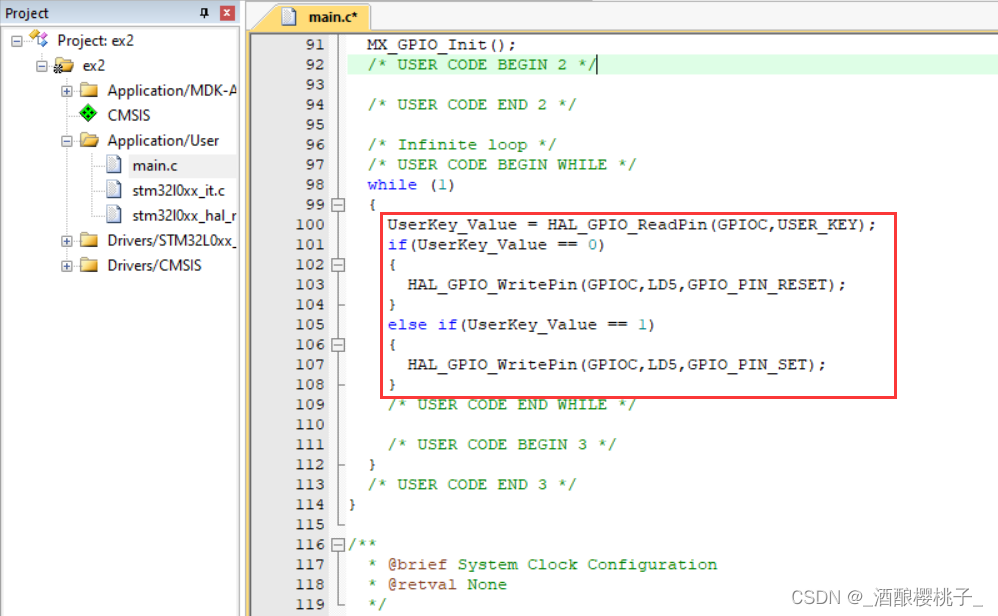Viewport: 998px width, 616px height.
Task: Click the Project: ex2 workspace icon
Action: (x=39, y=39)
